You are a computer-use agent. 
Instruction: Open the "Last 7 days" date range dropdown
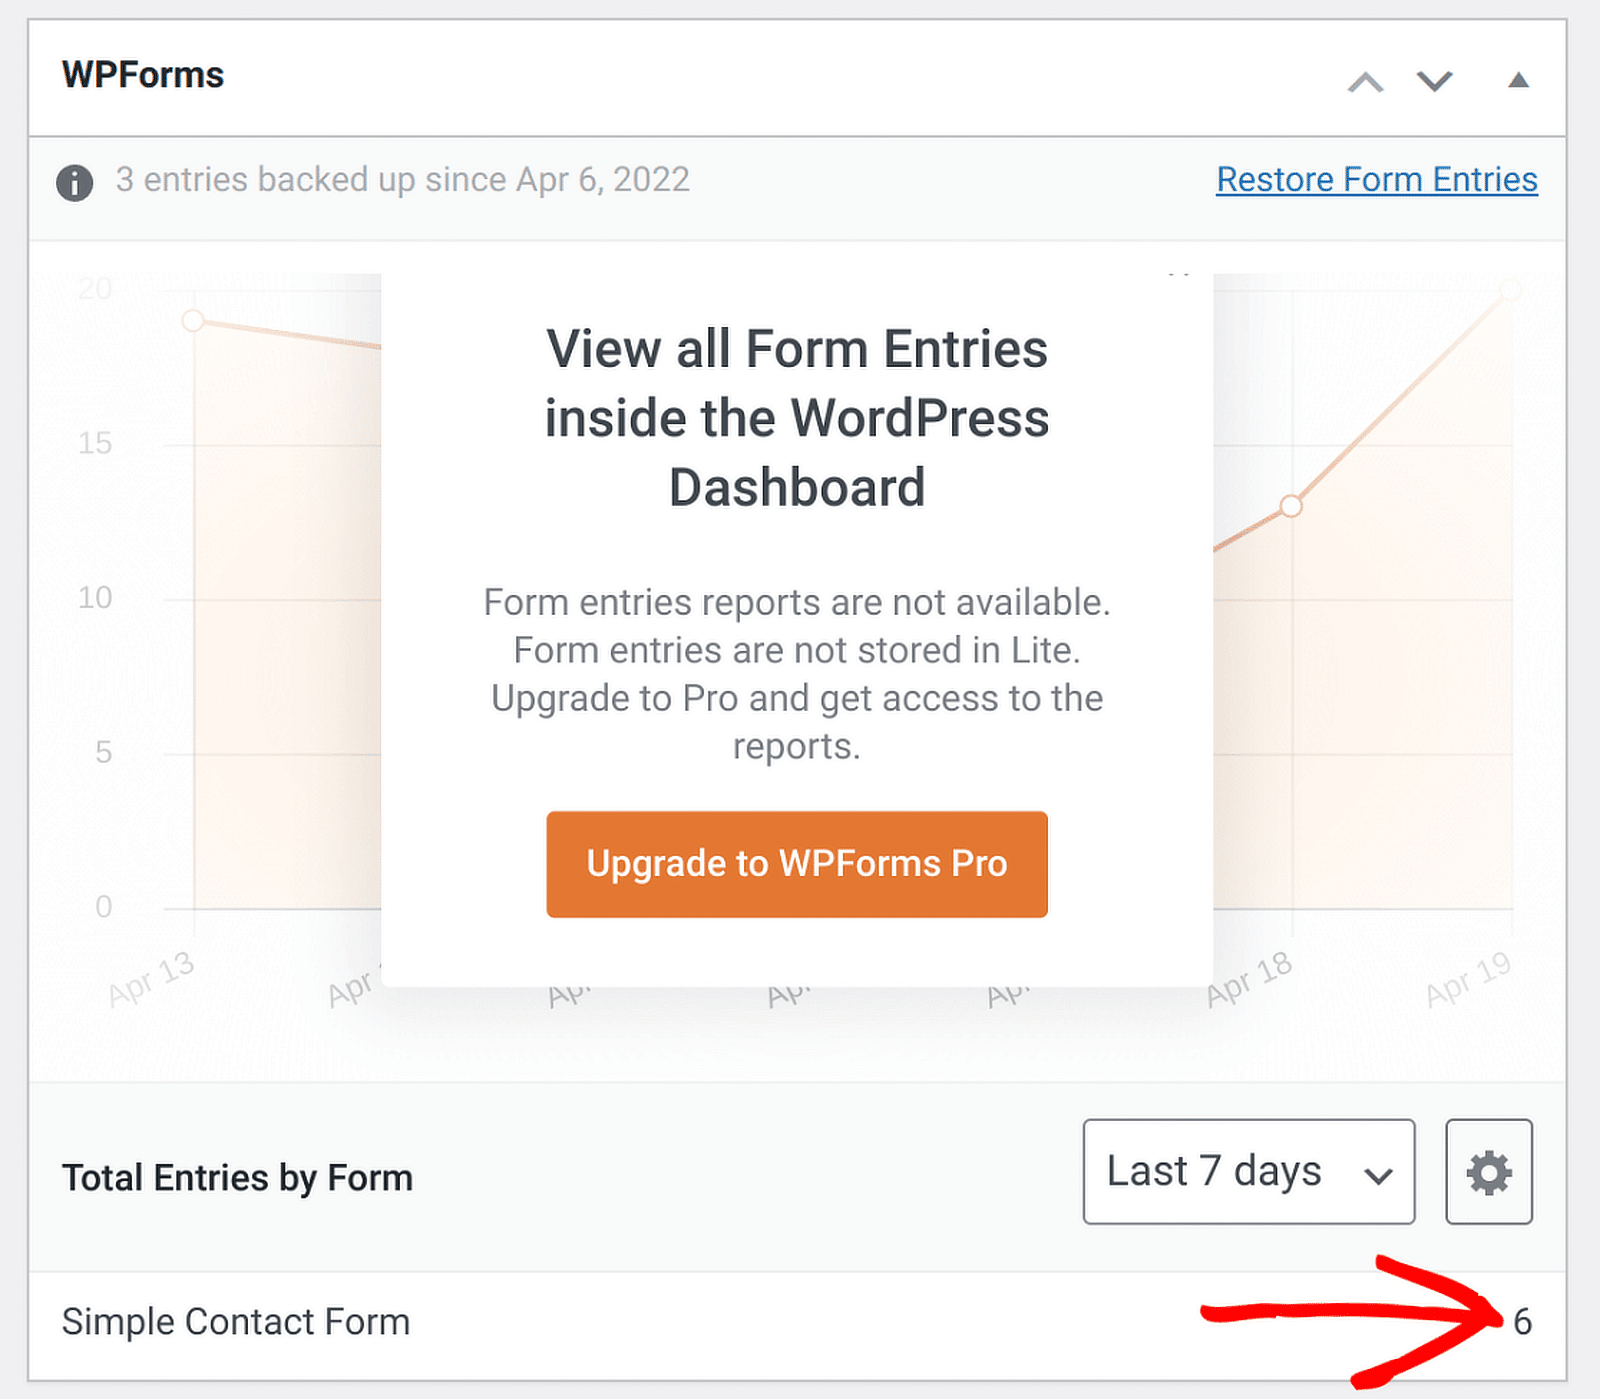[1248, 1171]
